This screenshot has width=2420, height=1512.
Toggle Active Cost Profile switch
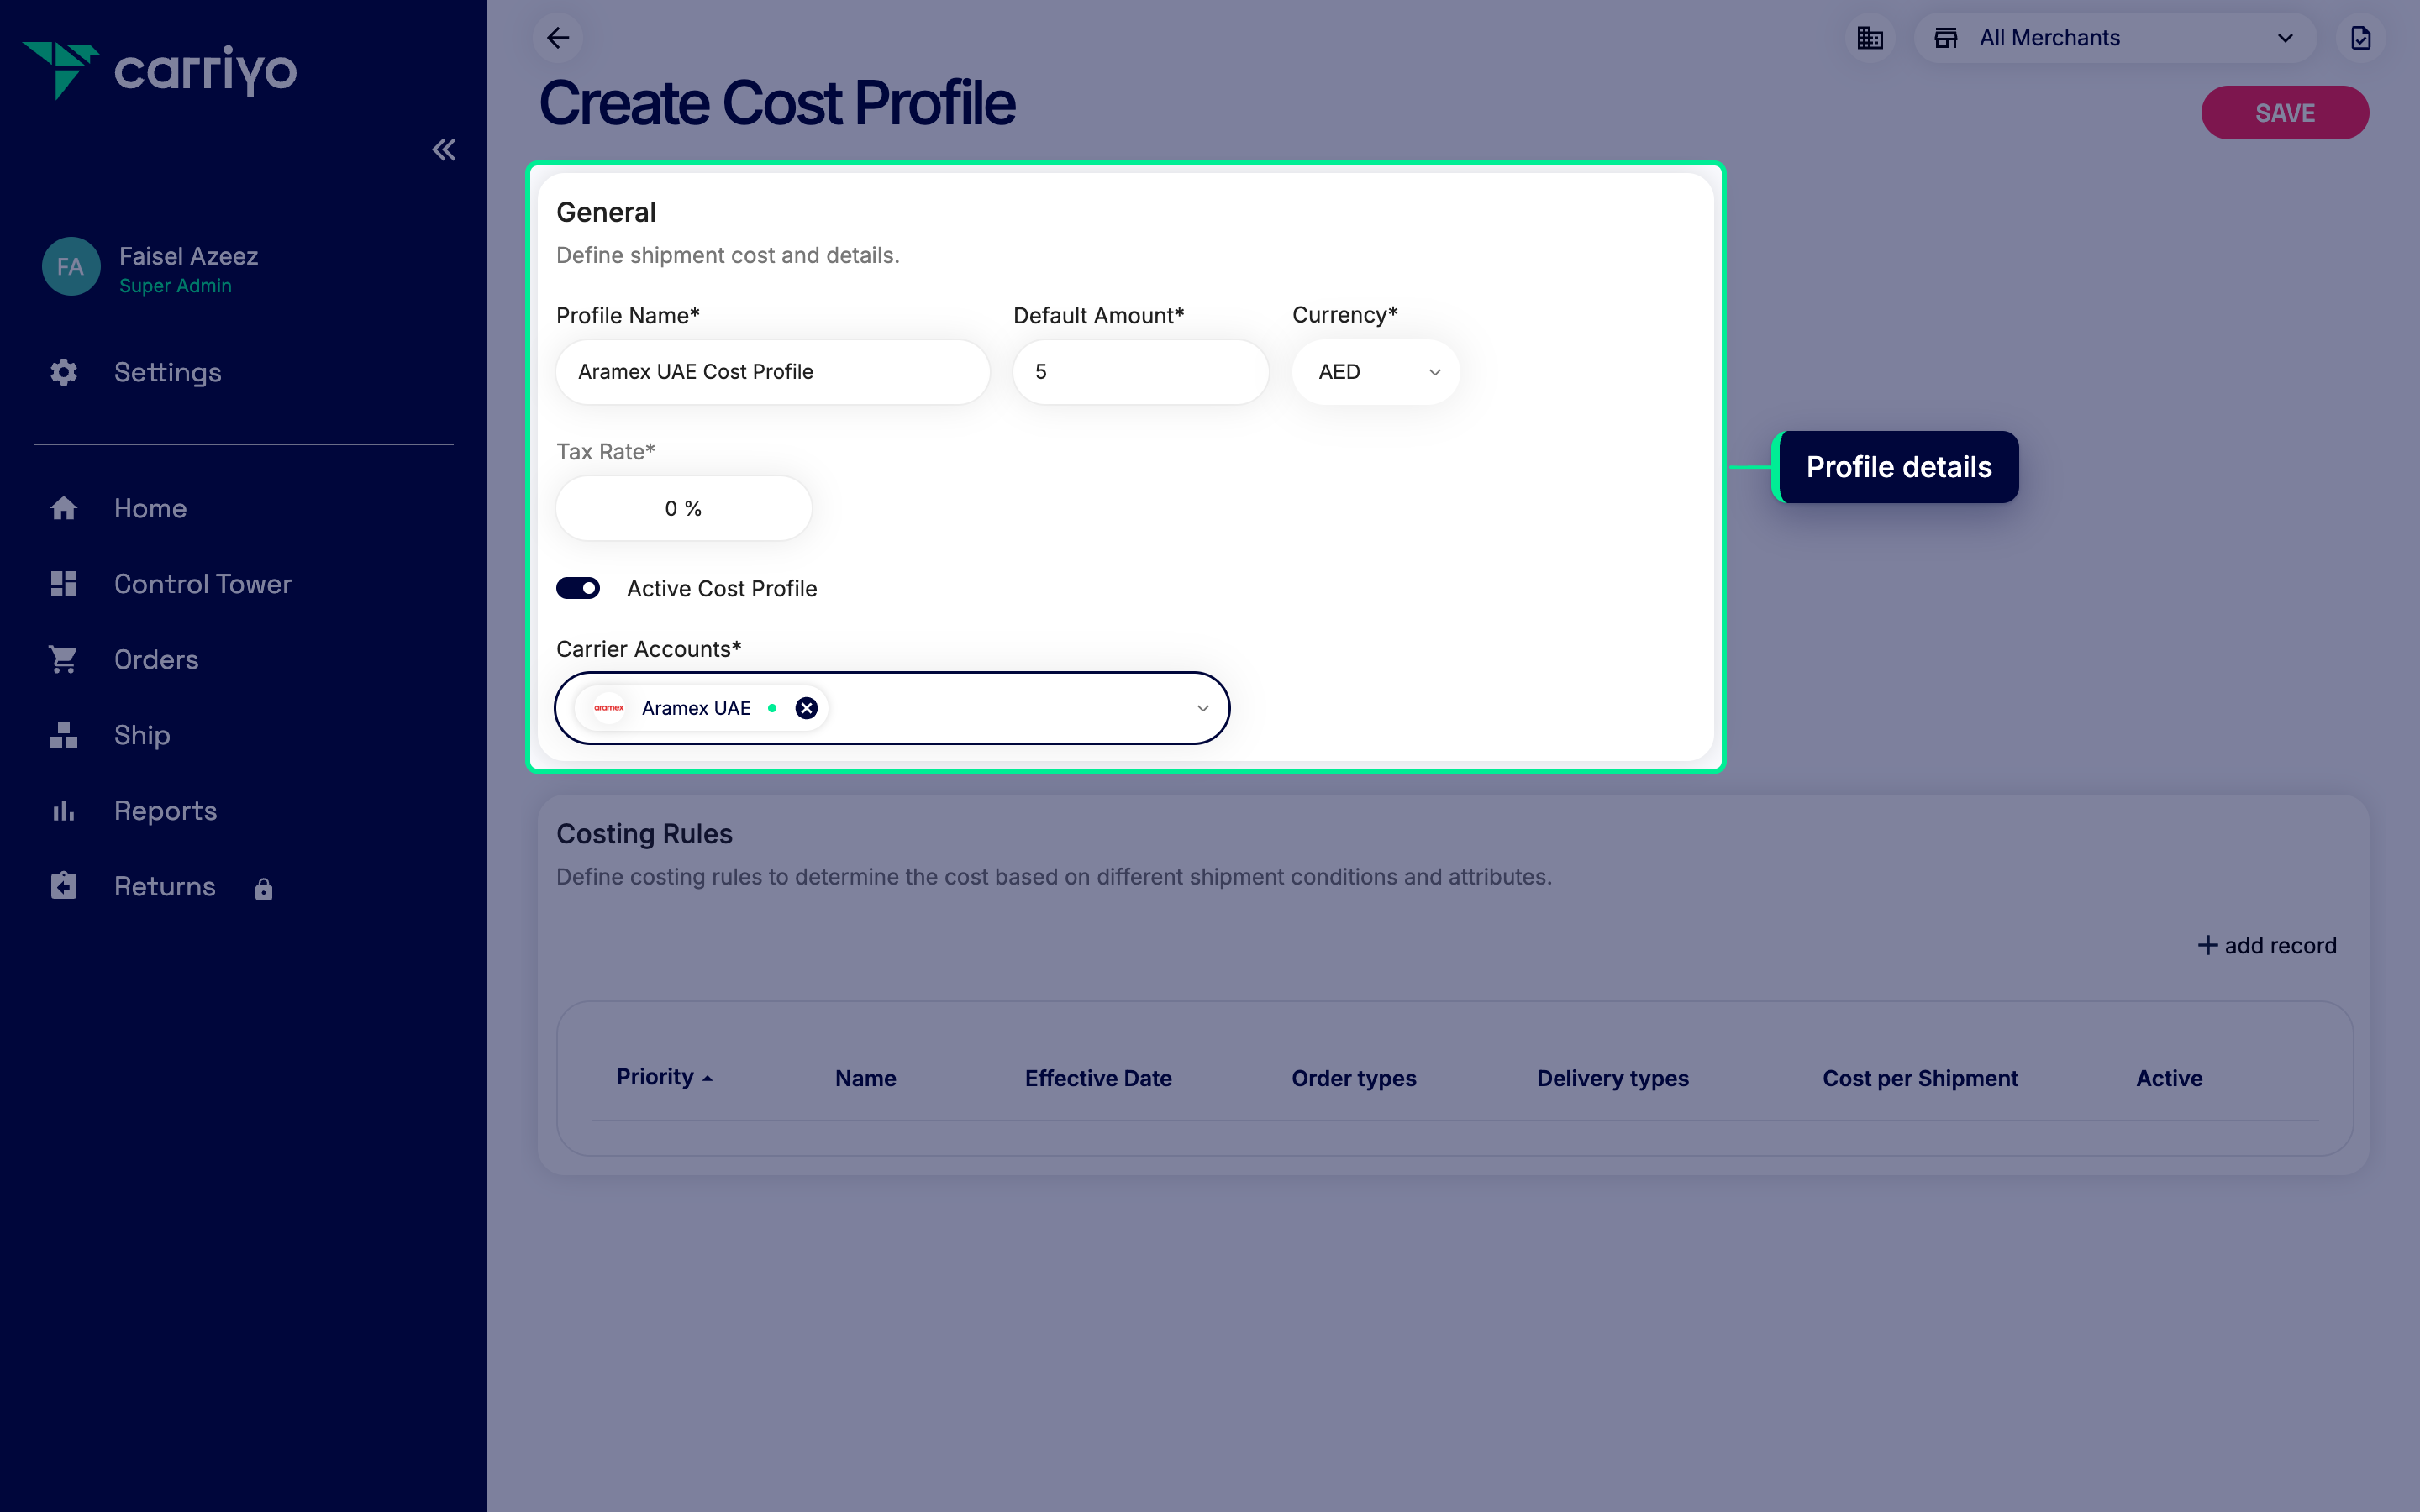[578, 588]
